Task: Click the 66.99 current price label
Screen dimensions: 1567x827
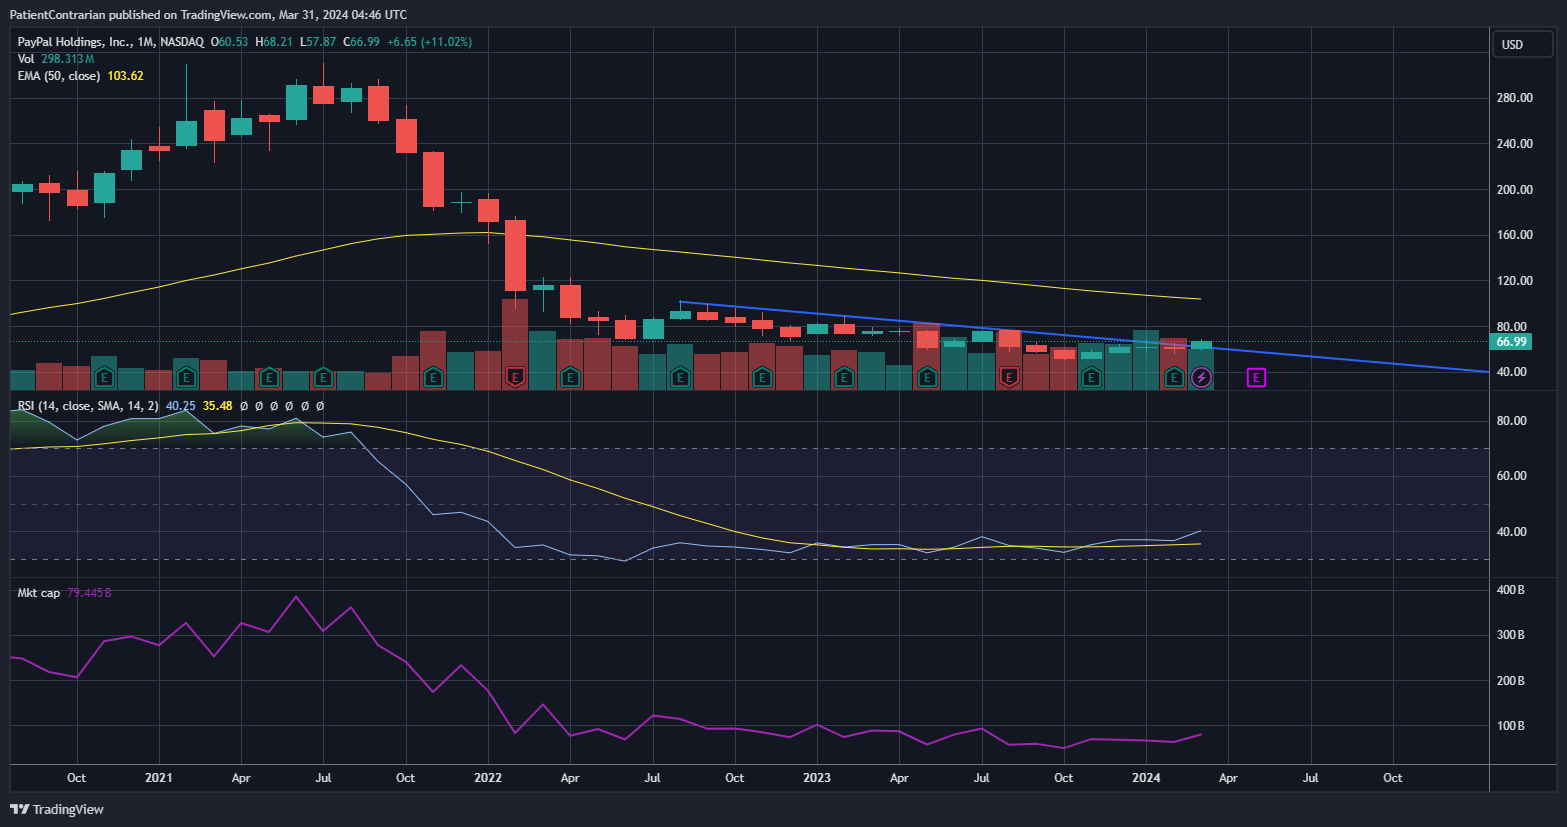Action: tap(1510, 342)
